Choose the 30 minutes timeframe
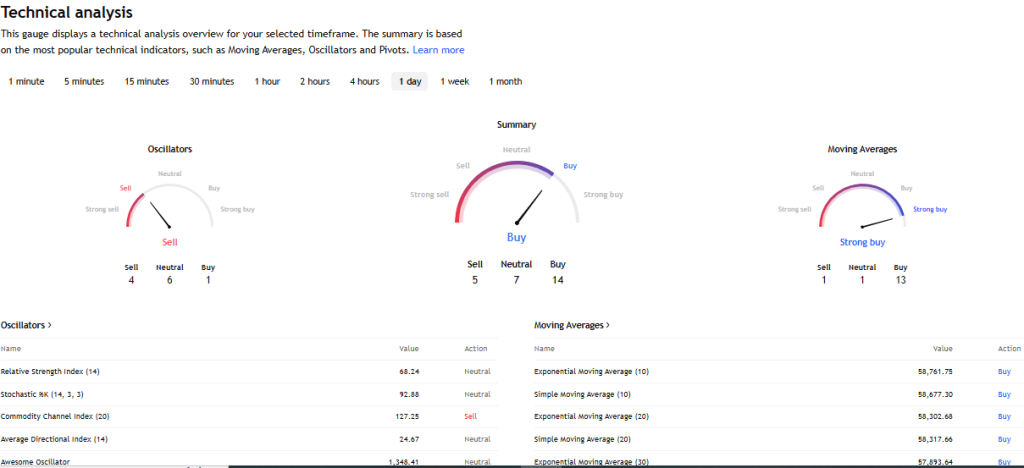The image size is (1024, 468). pos(212,82)
